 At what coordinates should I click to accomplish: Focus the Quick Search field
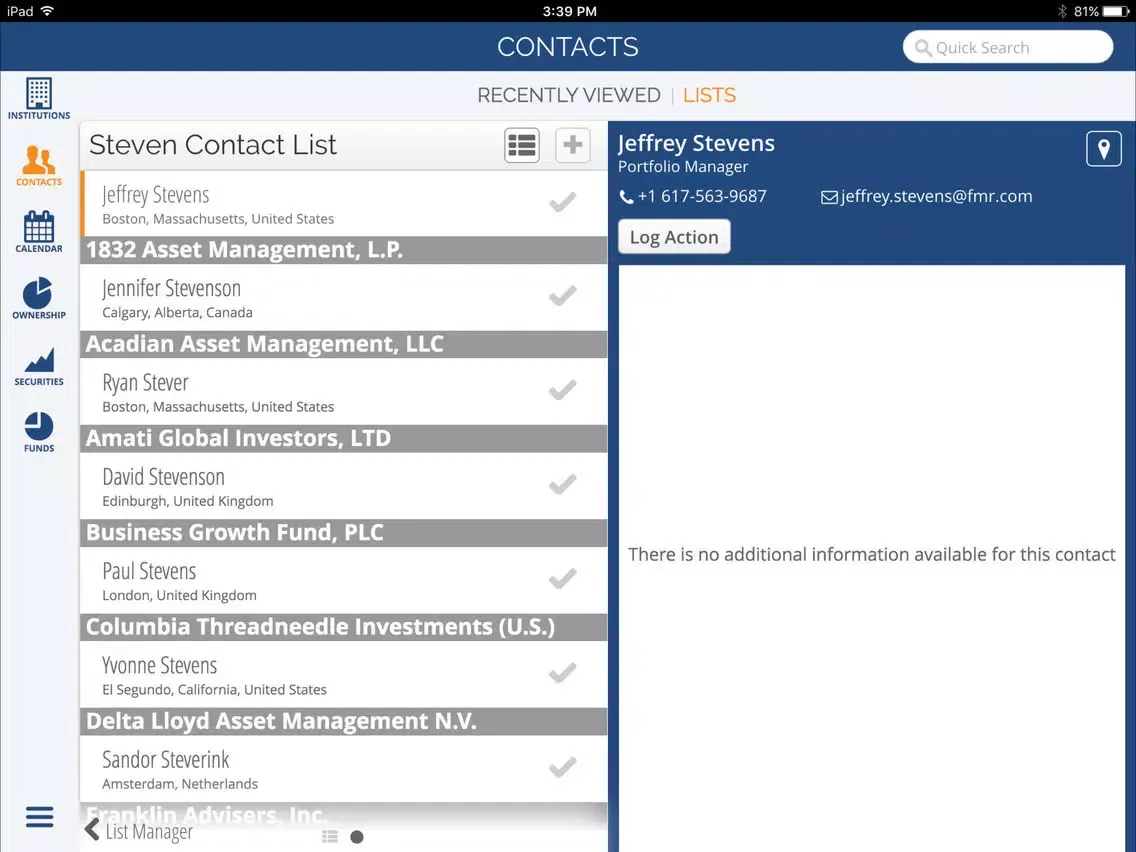[1008, 47]
